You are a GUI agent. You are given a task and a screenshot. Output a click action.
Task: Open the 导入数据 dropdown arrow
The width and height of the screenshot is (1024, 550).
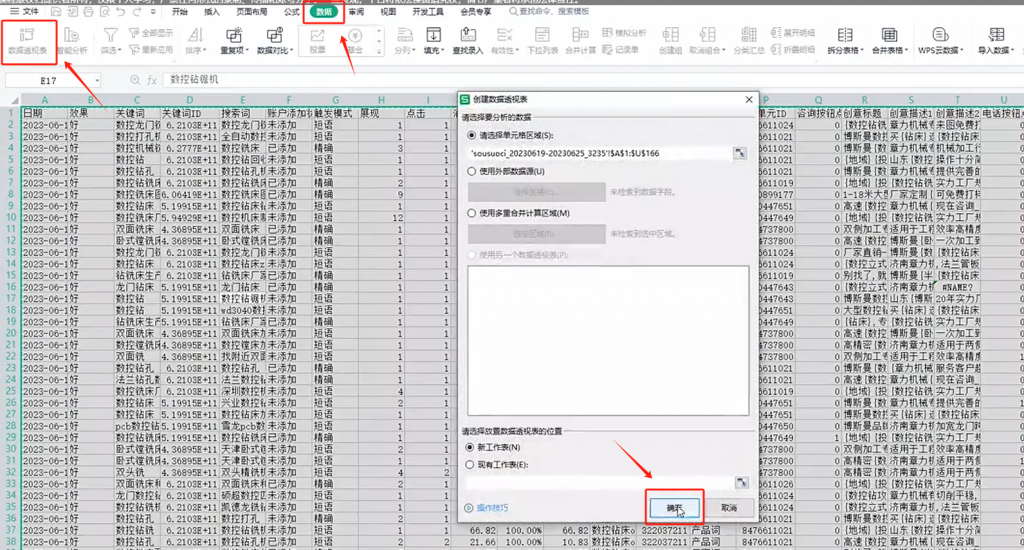point(1012,50)
